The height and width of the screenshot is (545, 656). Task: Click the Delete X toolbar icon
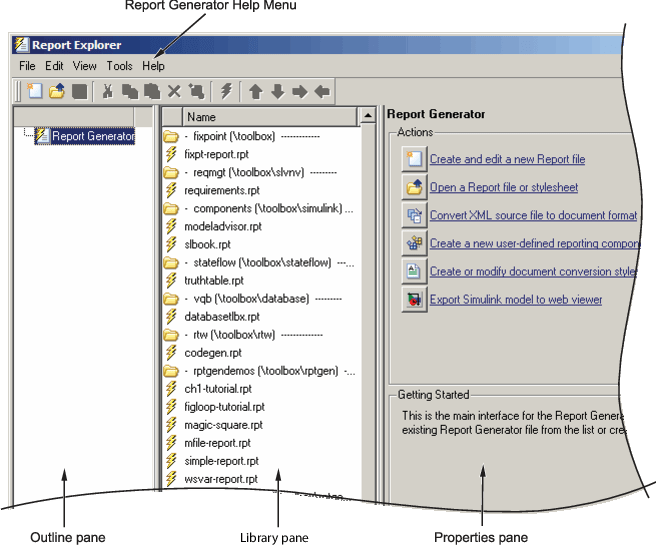(174, 91)
